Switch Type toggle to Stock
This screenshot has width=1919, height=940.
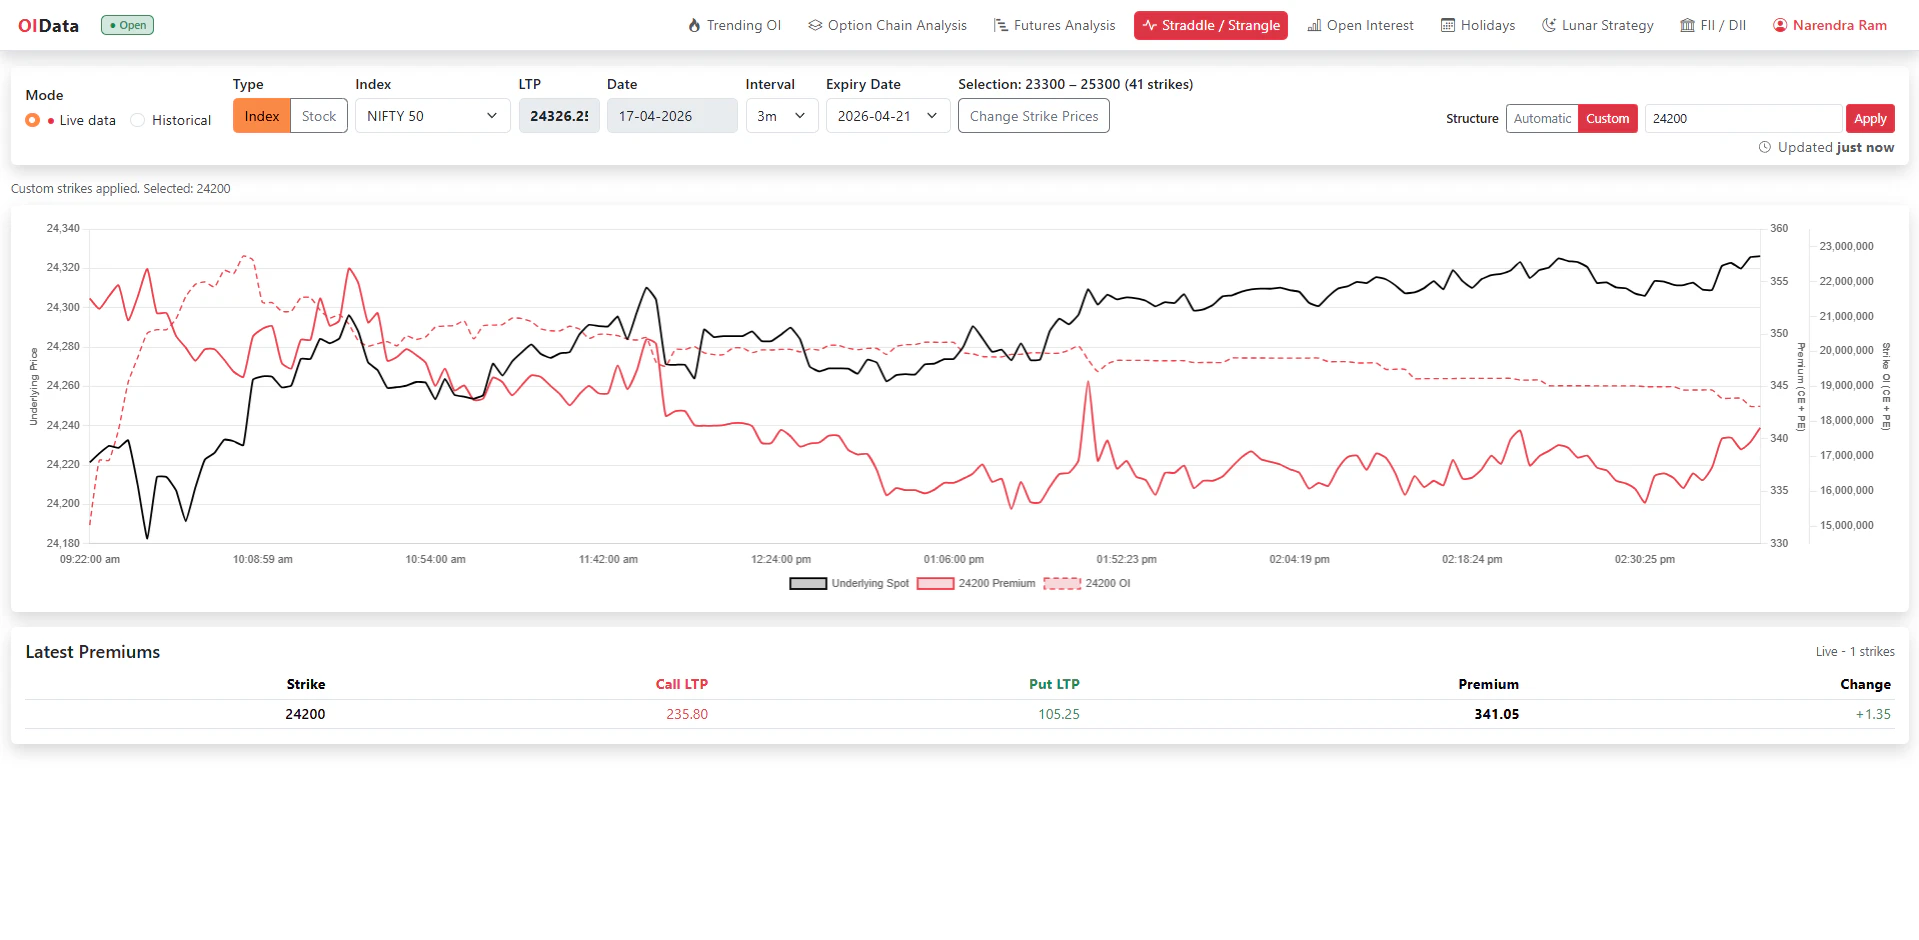pos(319,116)
